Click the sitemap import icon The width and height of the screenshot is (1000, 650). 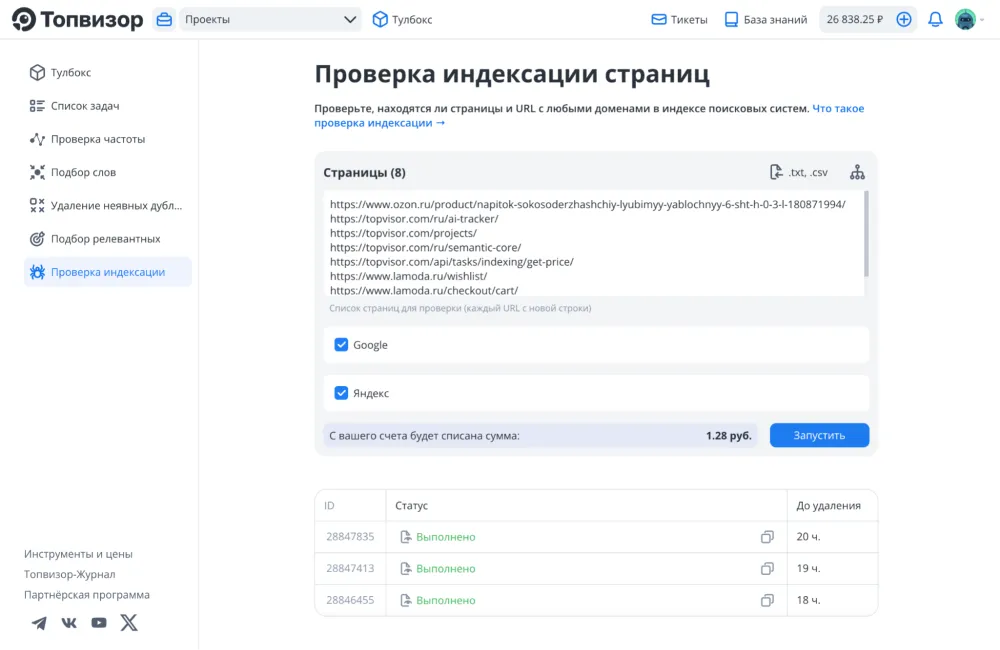857,172
